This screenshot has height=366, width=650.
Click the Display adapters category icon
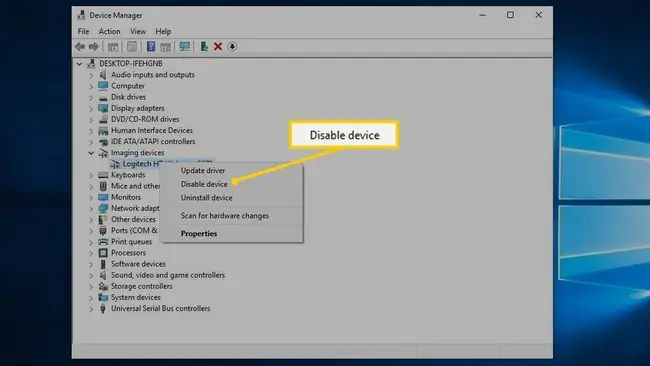103,108
